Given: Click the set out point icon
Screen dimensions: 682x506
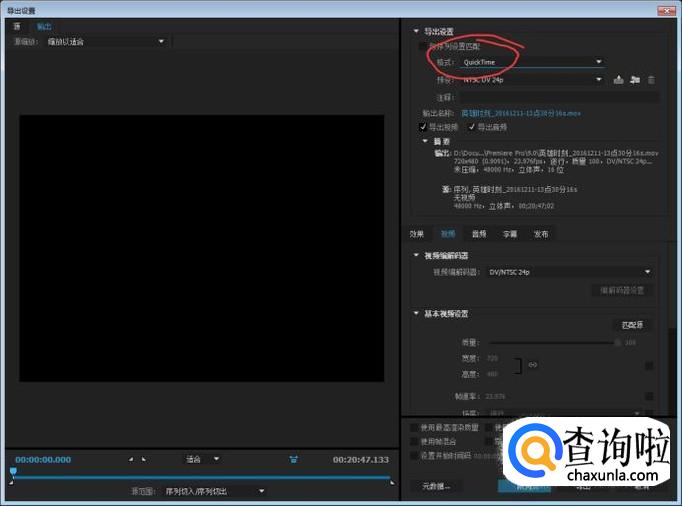Looking at the screenshot, I should coord(144,459).
